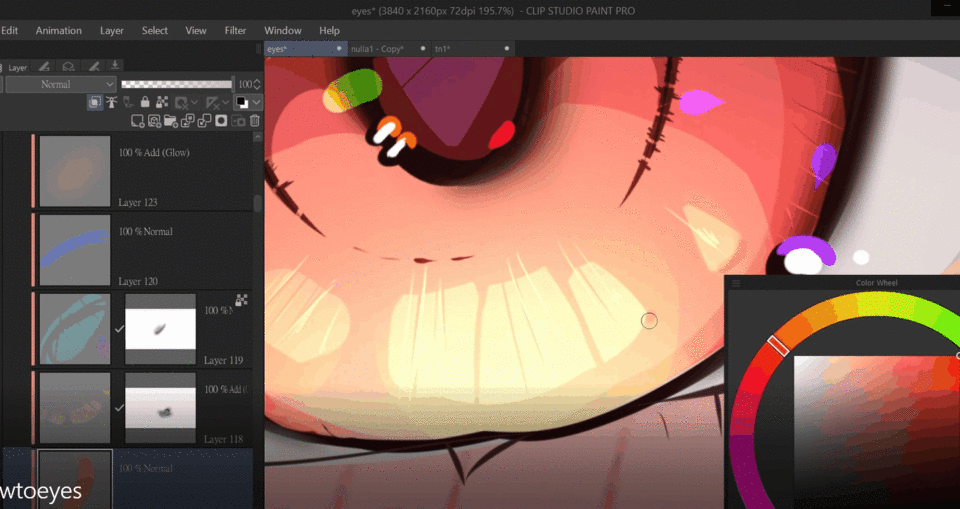This screenshot has width=960, height=509.
Task: Select the Layer 120 thumbnail
Action: click(x=75, y=250)
